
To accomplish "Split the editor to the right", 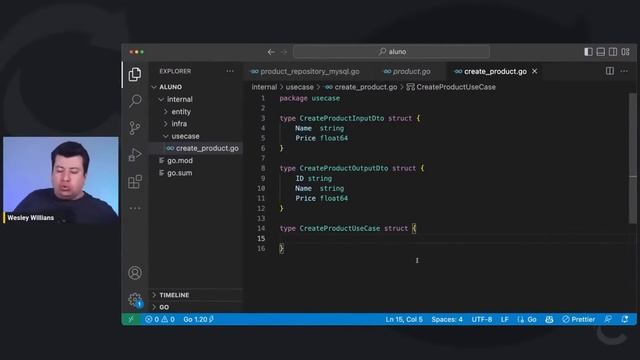I will [610, 71].
